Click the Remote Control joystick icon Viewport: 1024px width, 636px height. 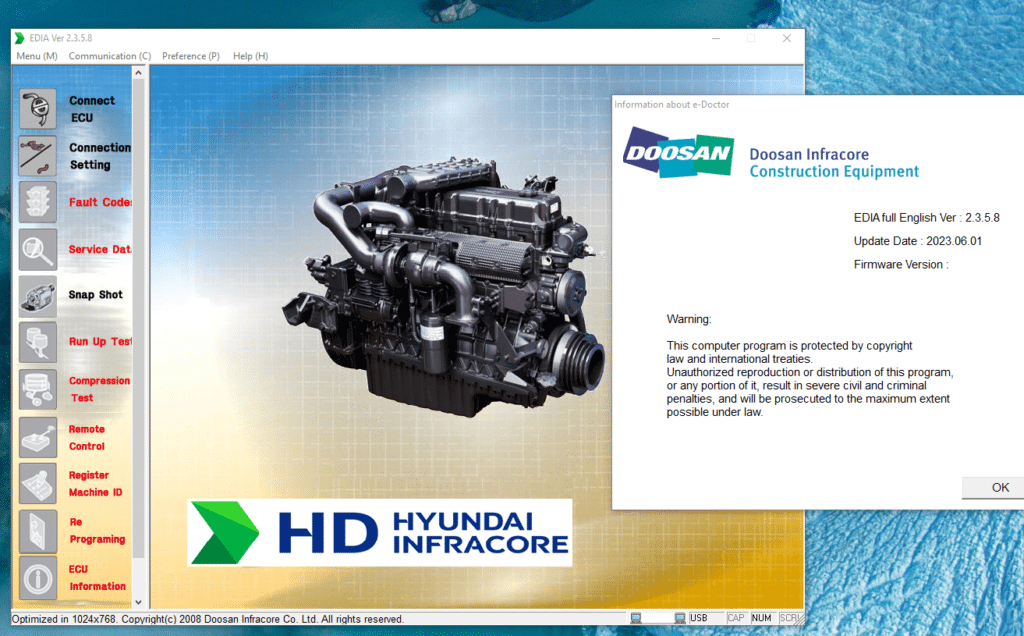point(38,437)
